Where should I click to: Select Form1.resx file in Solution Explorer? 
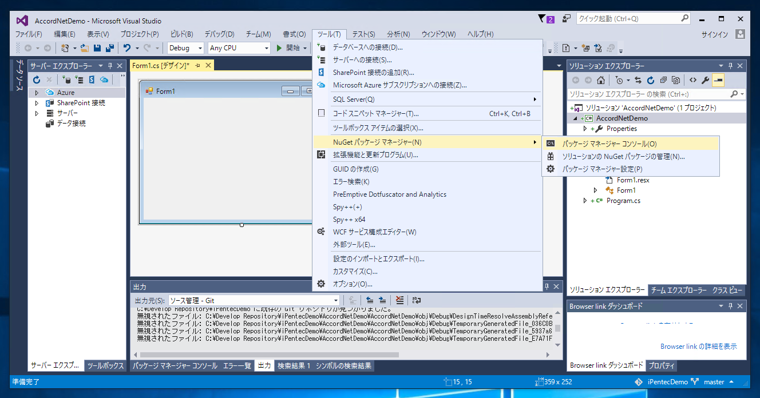[633, 180]
